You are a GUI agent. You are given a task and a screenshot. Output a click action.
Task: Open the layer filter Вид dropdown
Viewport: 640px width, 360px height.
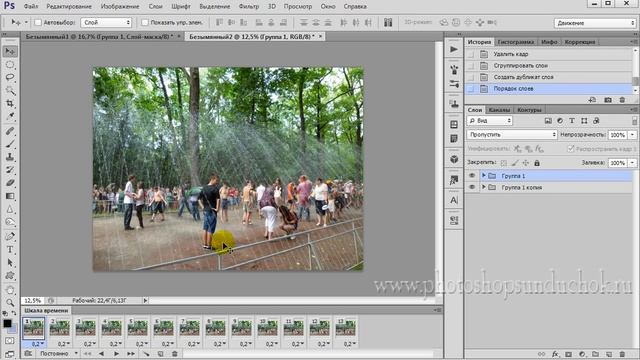(x=490, y=121)
